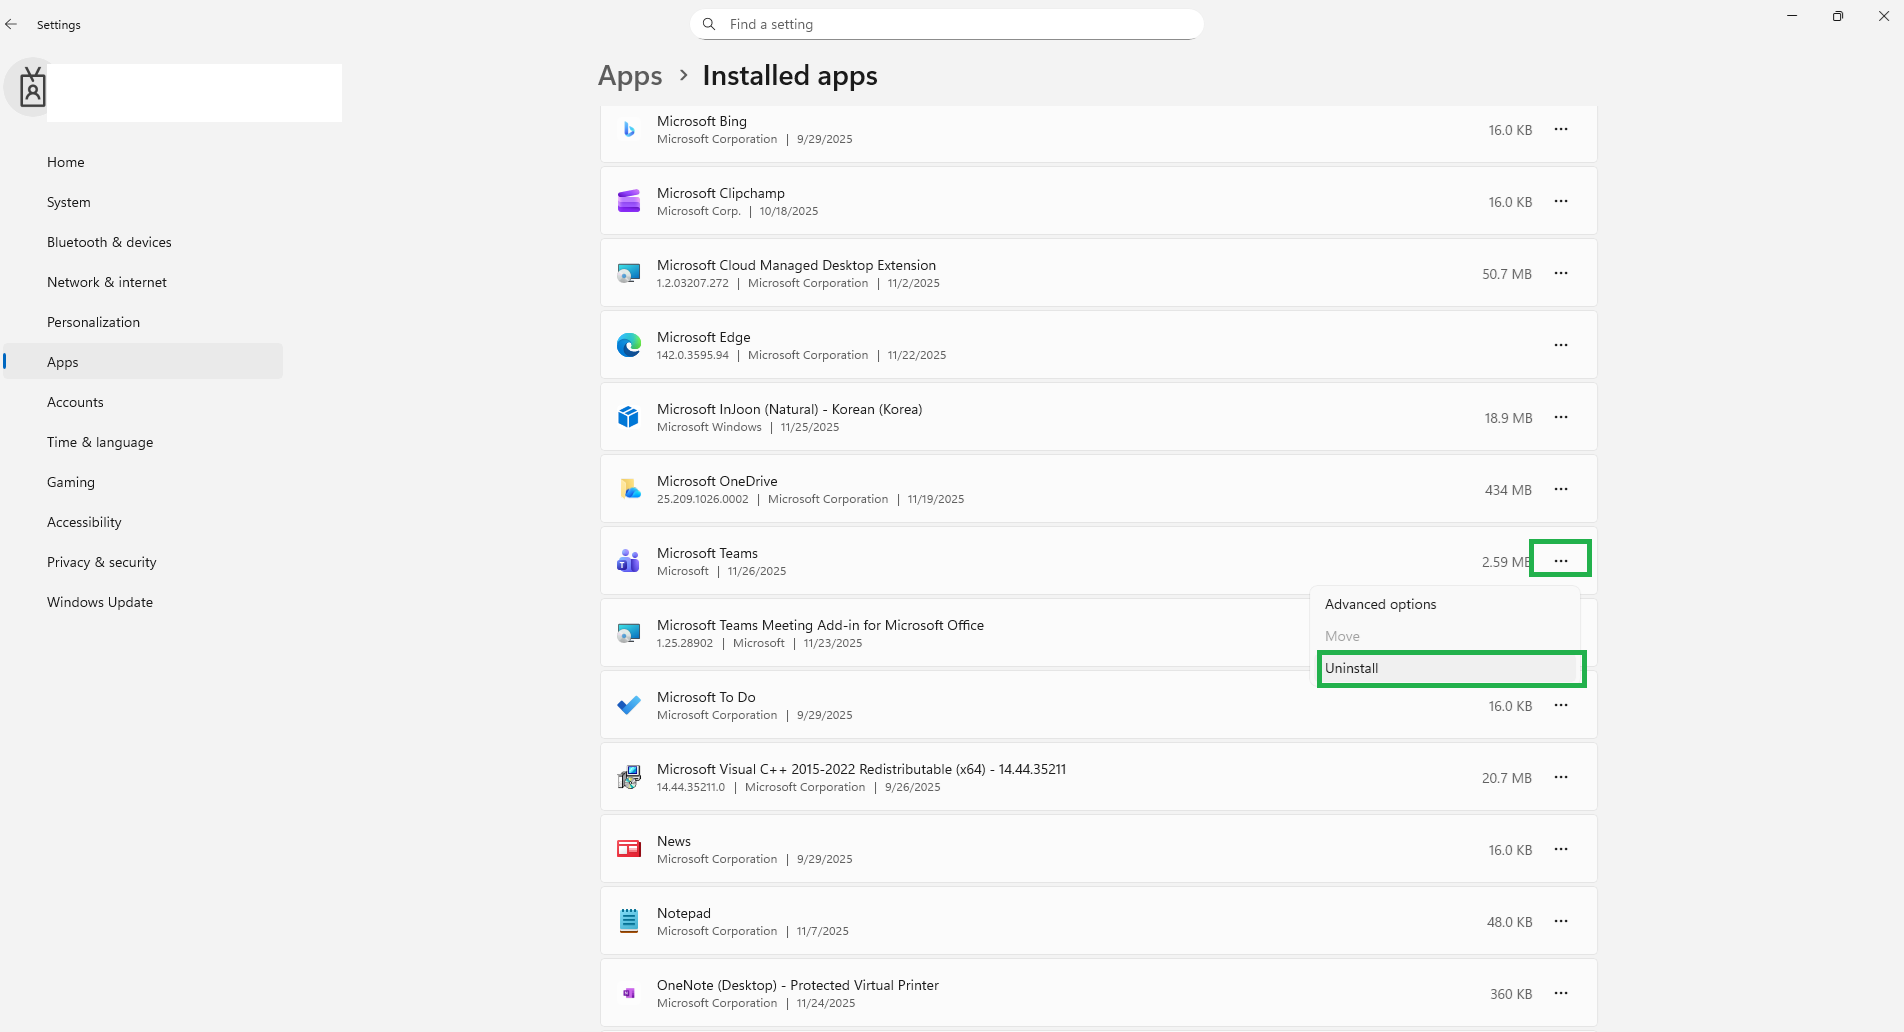Screen dimensions: 1904x1032
Task: Click the Microsoft Clipchamp app name
Action: [x=721, y=193]
